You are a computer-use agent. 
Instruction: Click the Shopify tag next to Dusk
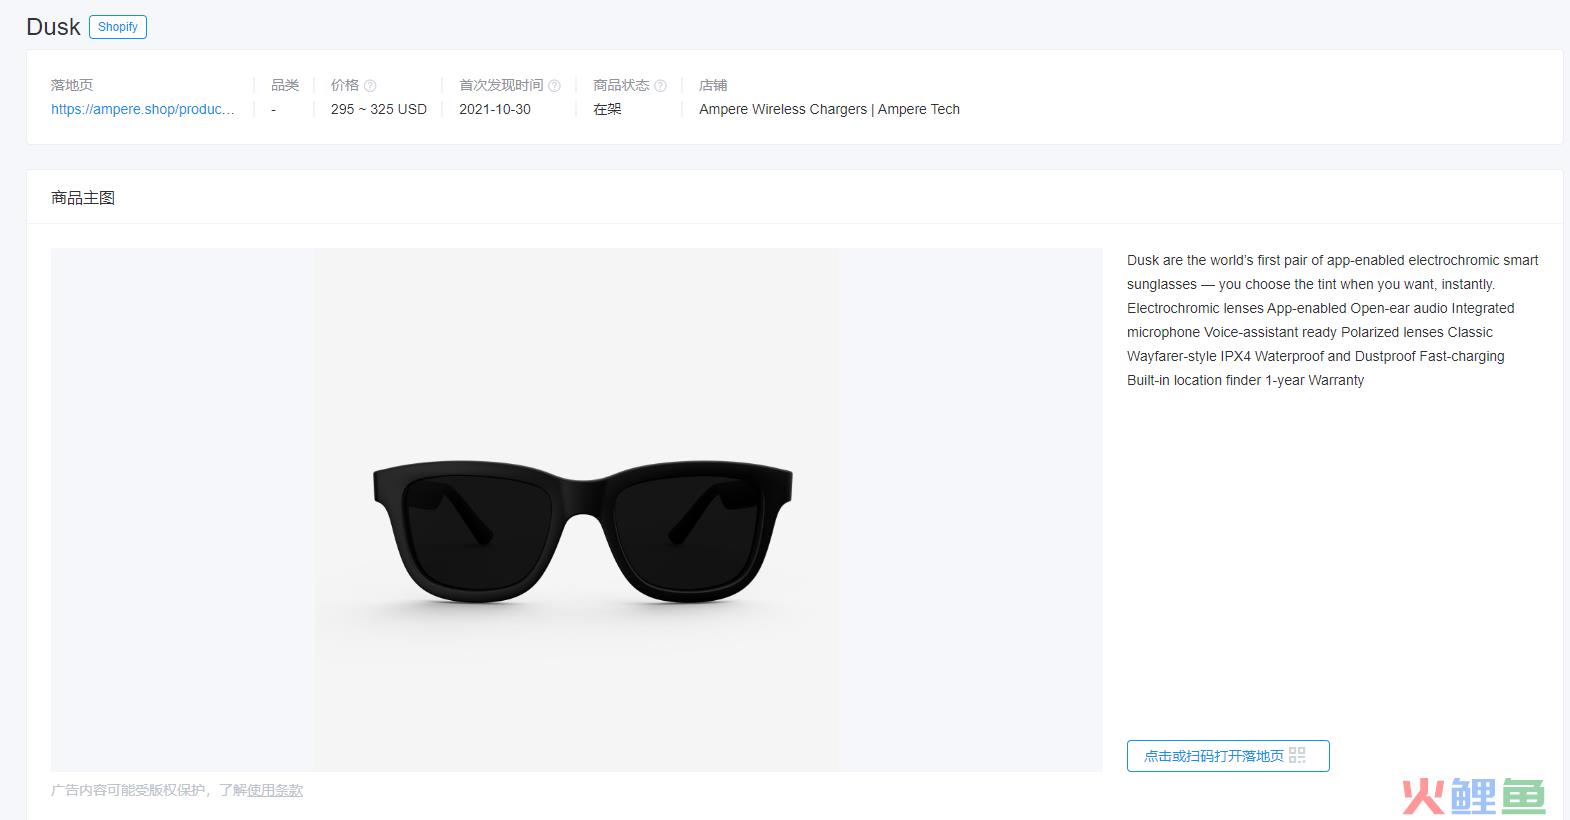(x=118, y=27)
